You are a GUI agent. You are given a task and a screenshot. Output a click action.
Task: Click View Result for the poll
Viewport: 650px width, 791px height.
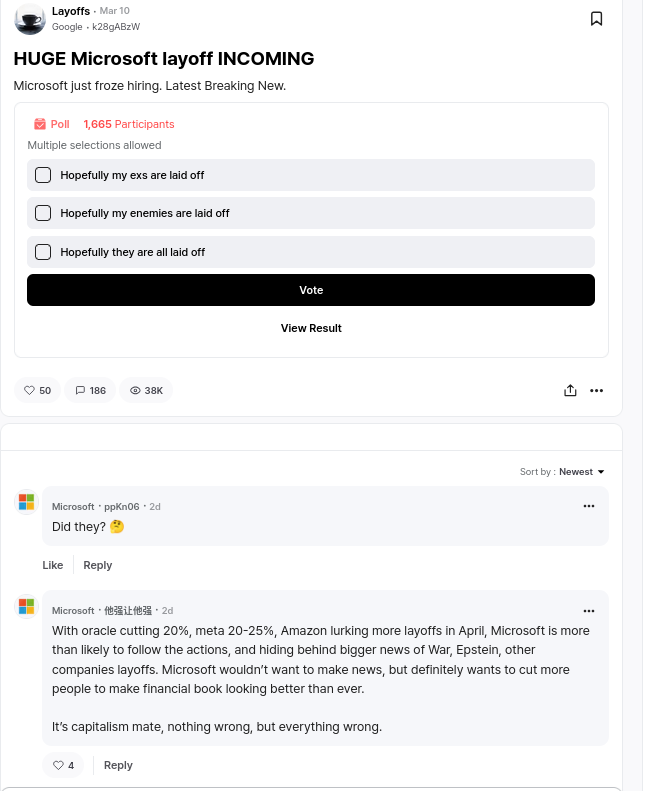311,328
